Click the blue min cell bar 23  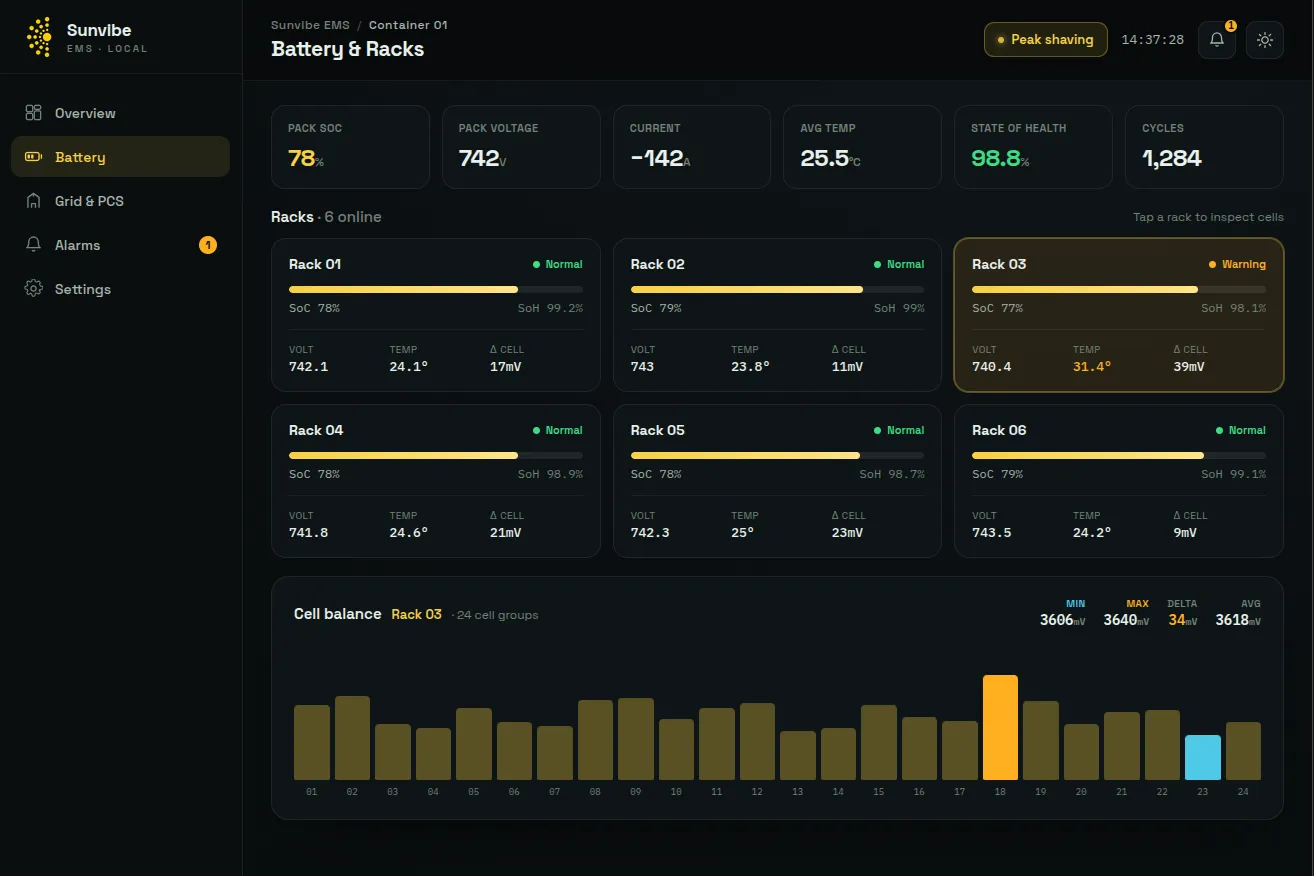pyautogui.click(x=1203, y=757)
